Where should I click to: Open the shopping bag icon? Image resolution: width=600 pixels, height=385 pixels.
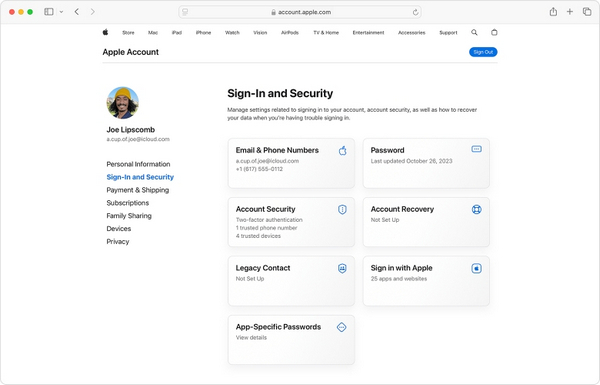[494, 33]
